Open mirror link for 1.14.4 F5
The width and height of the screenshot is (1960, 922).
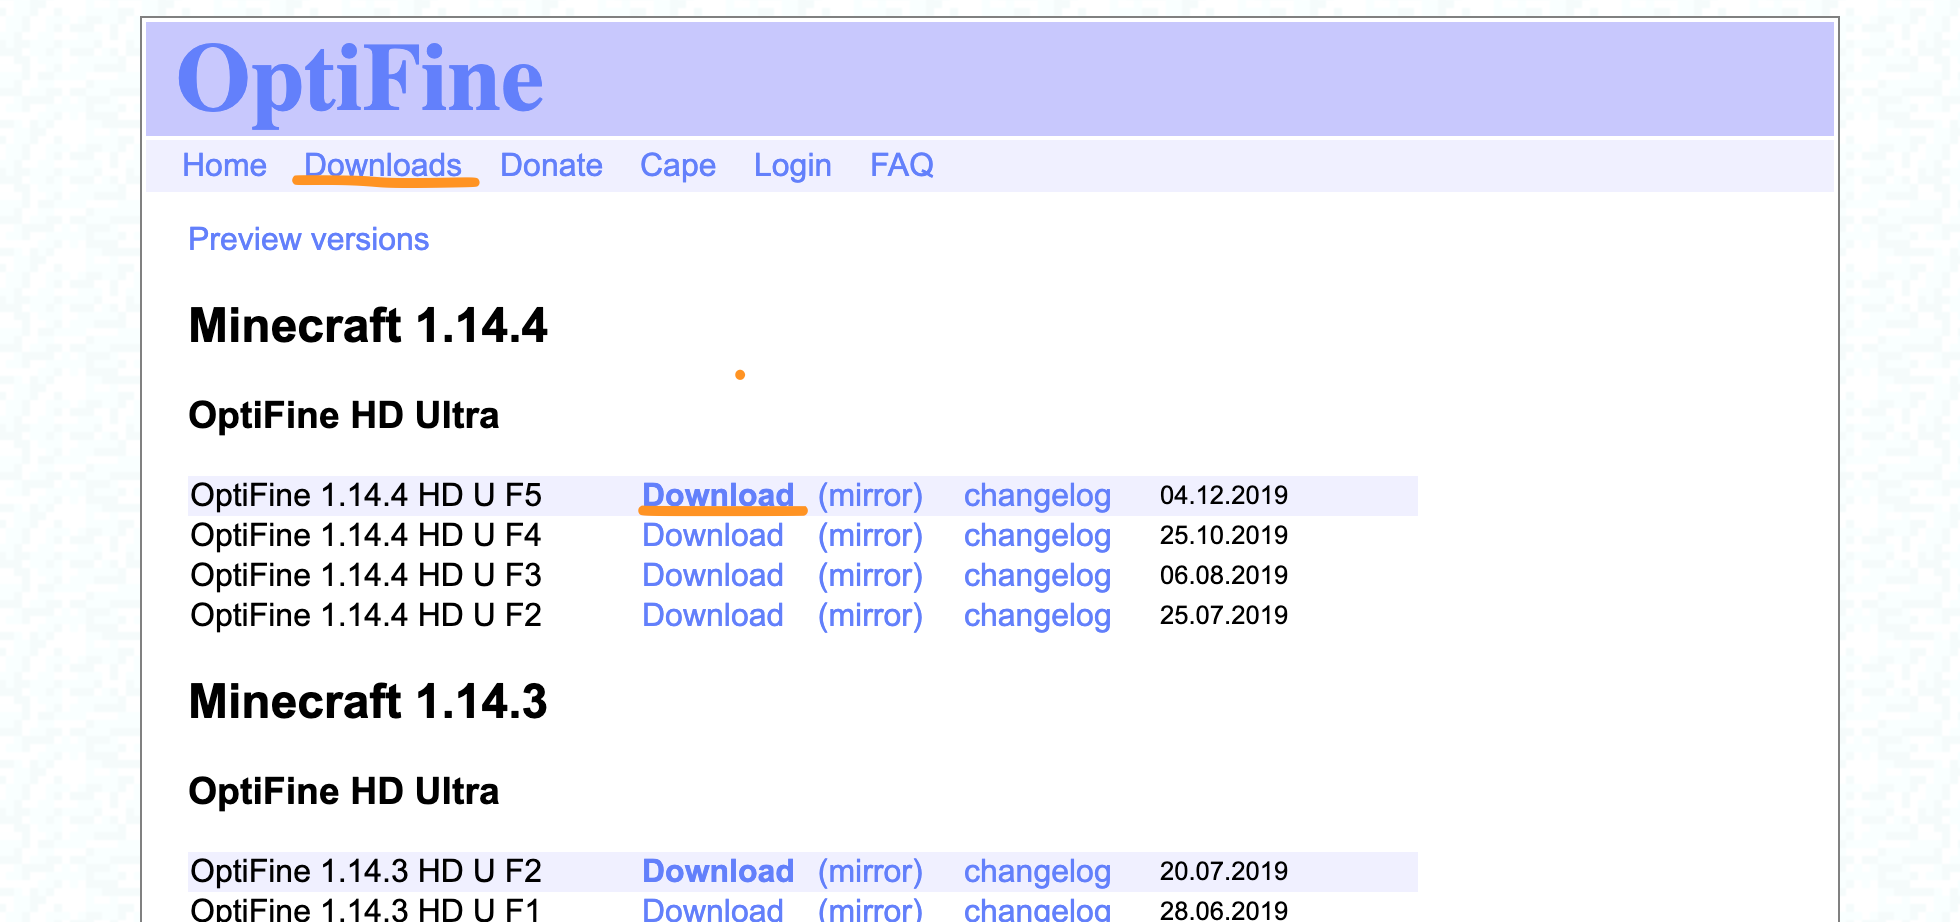(870, 495)
